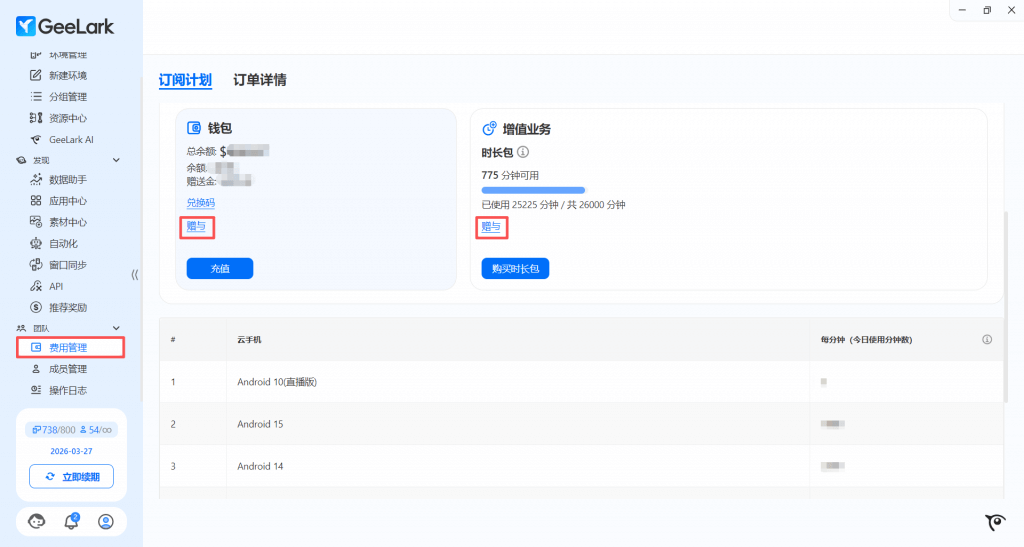1024x547 pixels.
Task: Open the user profile avatar icon
Action: coord(106,521)
